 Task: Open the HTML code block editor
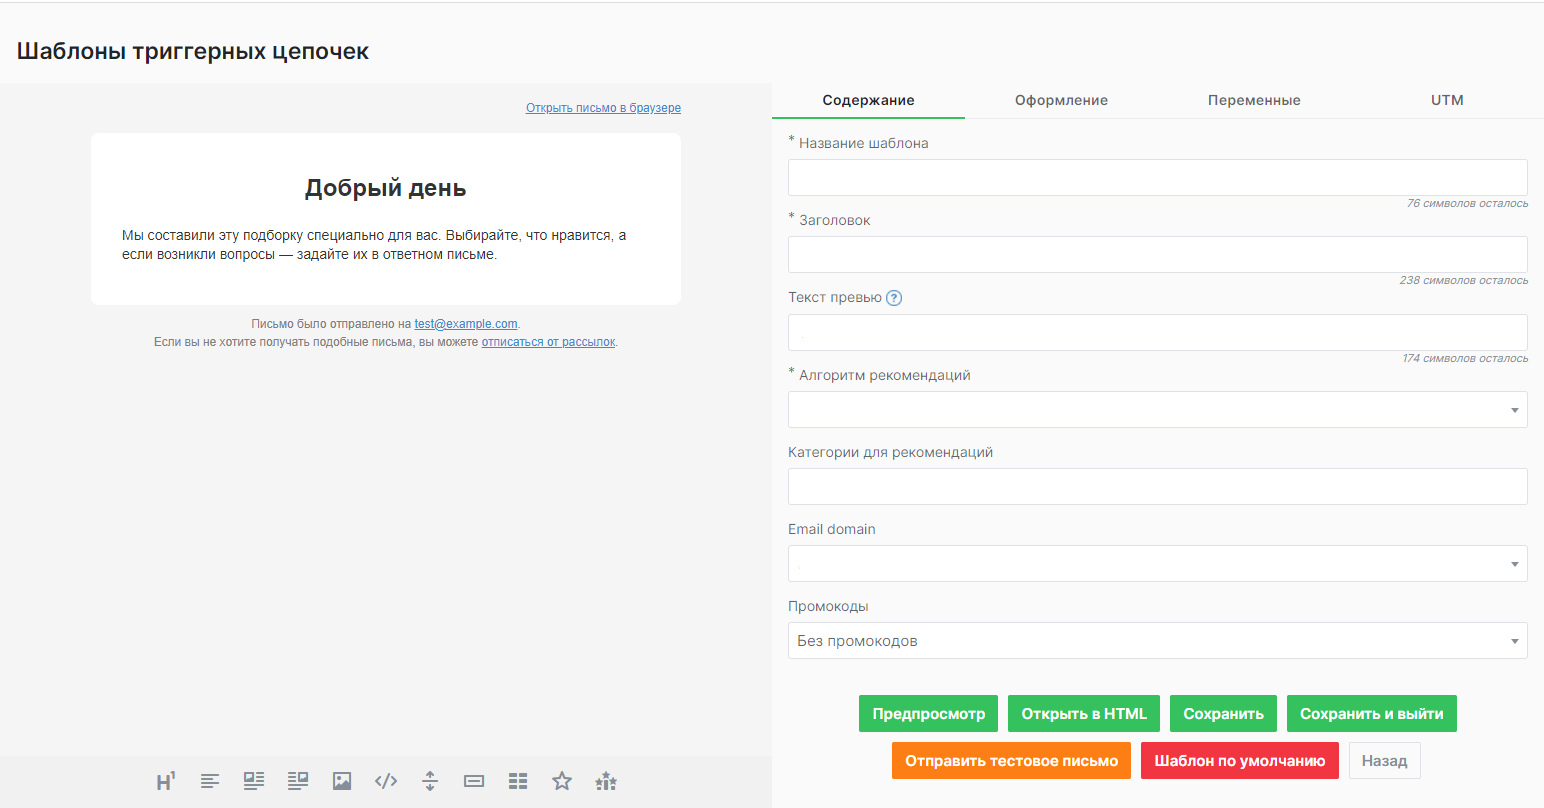tap(385, 781)
